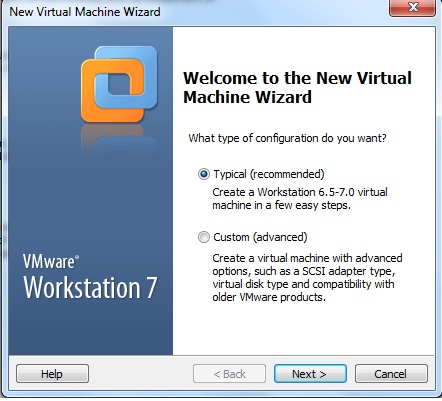Click the 'What type of configuration do you want?' text
Screen dimensions: 442x401
(287, 138)
